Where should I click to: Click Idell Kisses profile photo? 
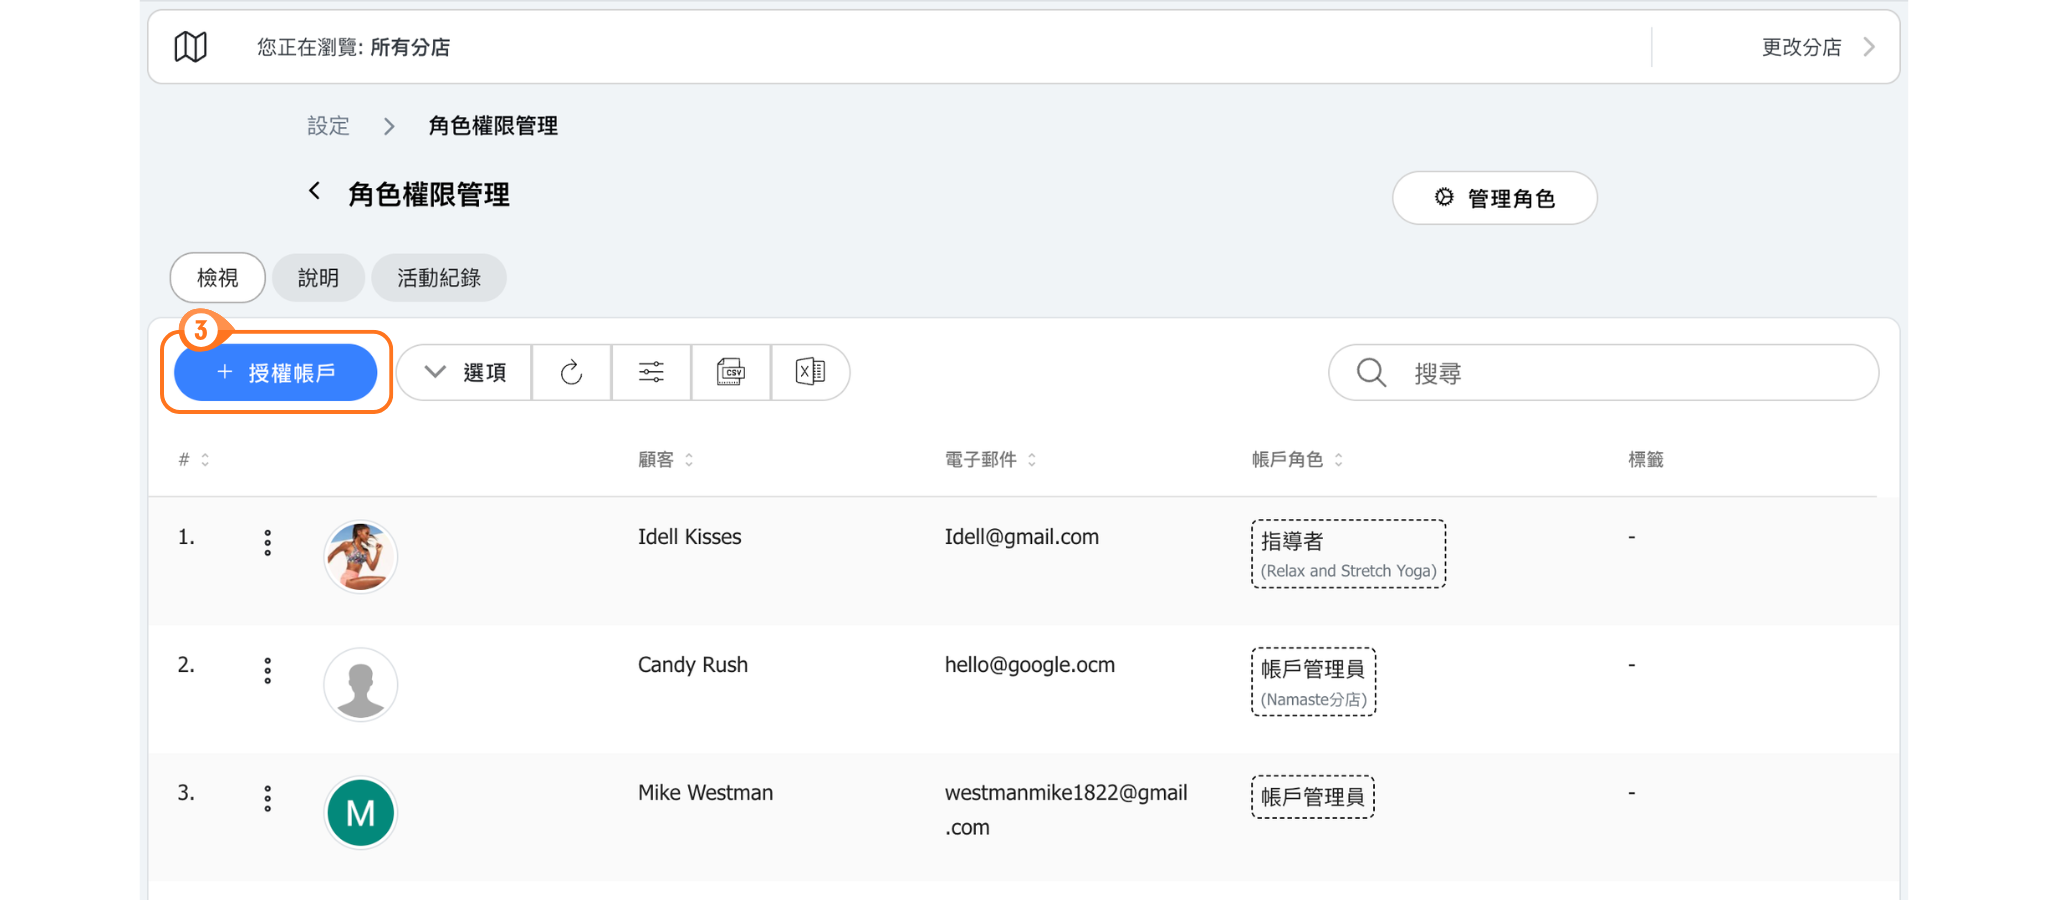tap(360, 557)
